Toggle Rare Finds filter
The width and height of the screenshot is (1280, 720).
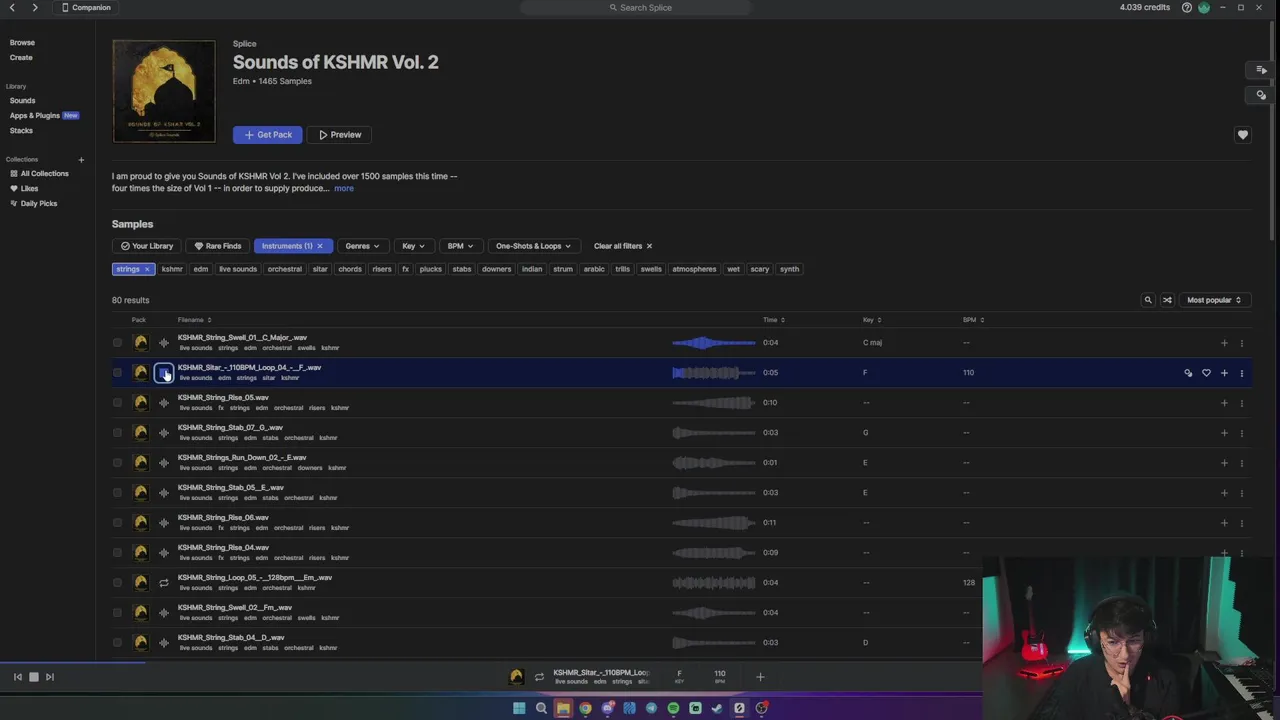[218, 246]
